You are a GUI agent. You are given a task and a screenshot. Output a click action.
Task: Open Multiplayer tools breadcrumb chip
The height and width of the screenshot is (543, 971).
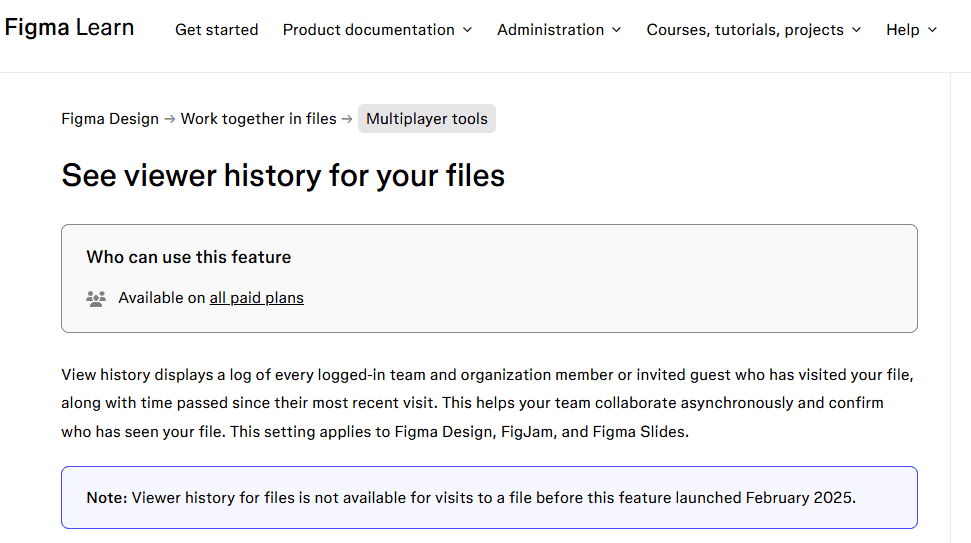pyautogui.click(x=427, y=119)
